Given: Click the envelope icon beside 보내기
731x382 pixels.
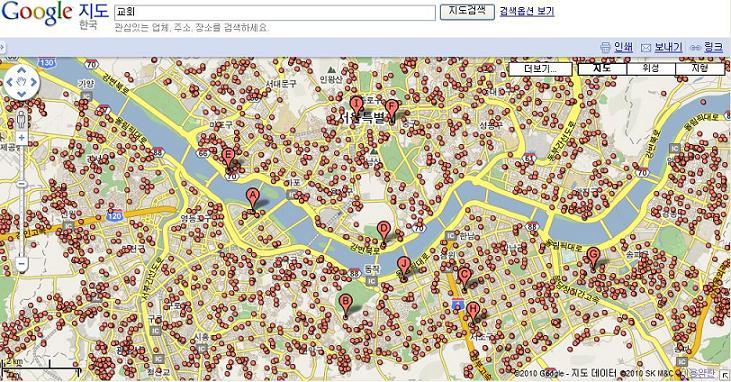Looking at the screenshot, I should click(646, 48).
